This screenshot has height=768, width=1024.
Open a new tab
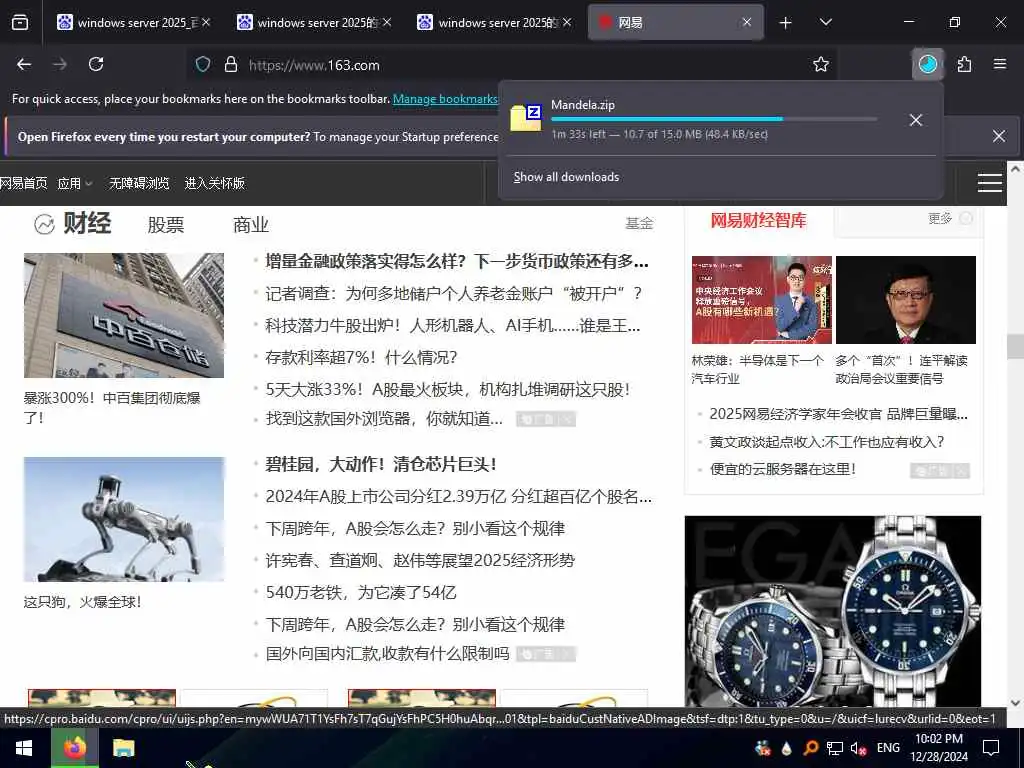786,23
